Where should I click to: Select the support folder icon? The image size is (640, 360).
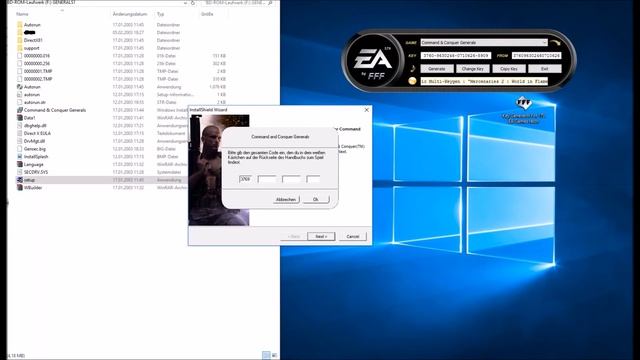20,48
